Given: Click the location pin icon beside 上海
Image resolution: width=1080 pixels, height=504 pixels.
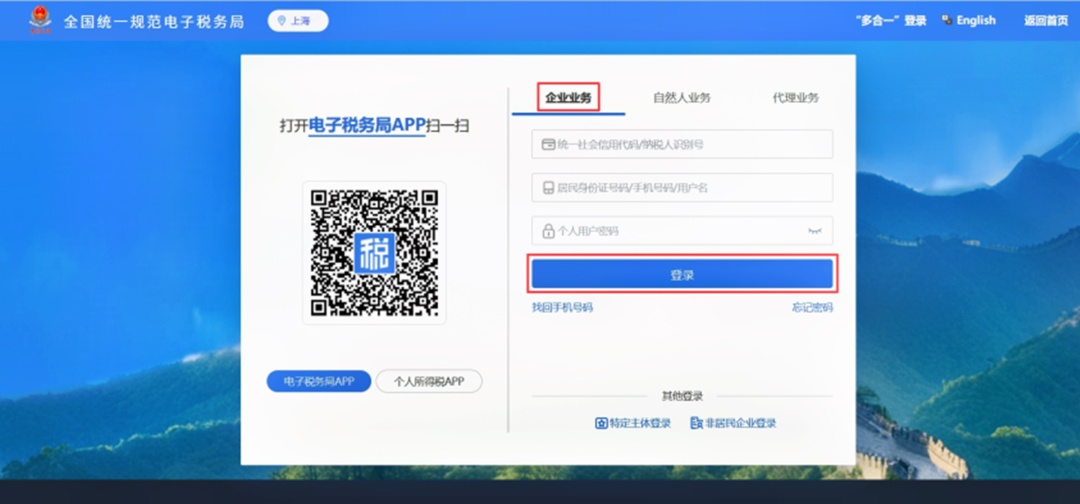Looking at the screenshot, I should 281,21.
